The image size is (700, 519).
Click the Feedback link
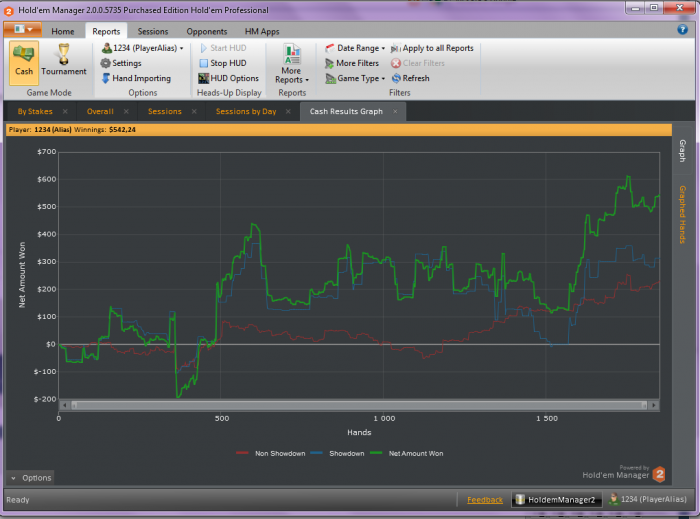[x=485, y=500]
